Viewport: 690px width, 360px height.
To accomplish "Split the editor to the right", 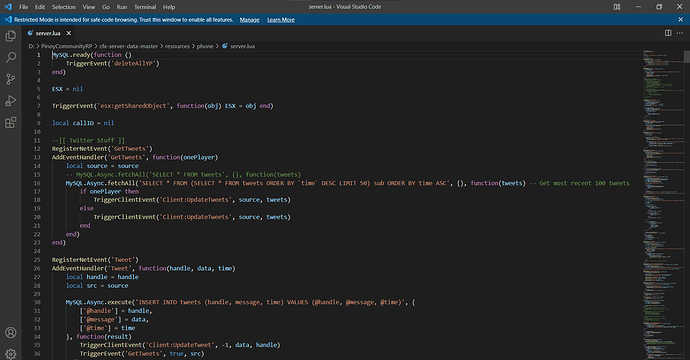I will [668, 33].
